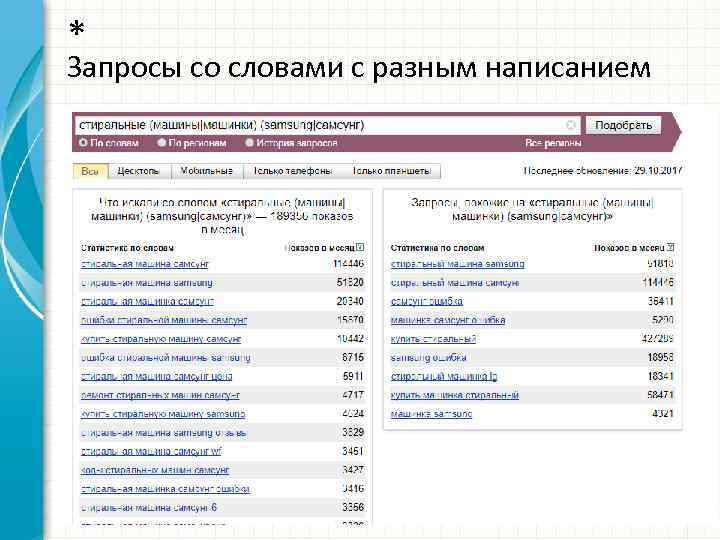720x540 pixels.
Task: Open link 'стиральная машина самсунг wf'
Action: [151, 451]
